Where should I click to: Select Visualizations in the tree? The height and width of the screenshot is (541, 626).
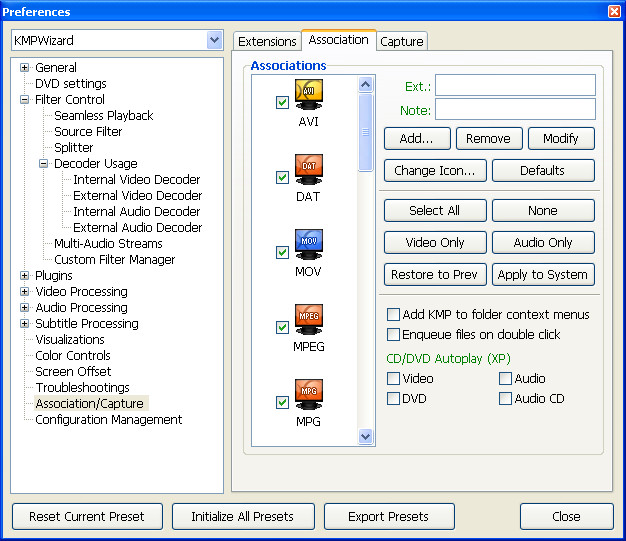[x=70, y=339]
